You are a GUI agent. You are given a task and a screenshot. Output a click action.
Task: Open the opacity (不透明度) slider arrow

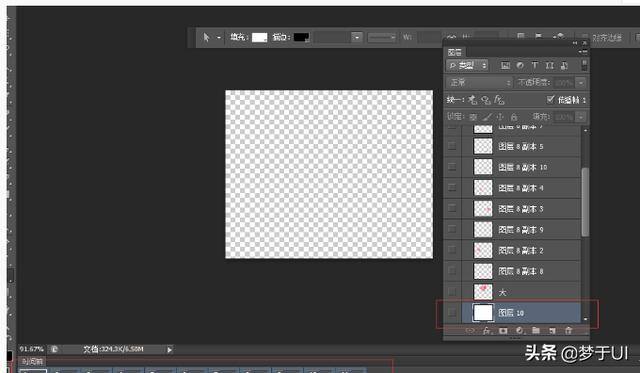point(581,83)
